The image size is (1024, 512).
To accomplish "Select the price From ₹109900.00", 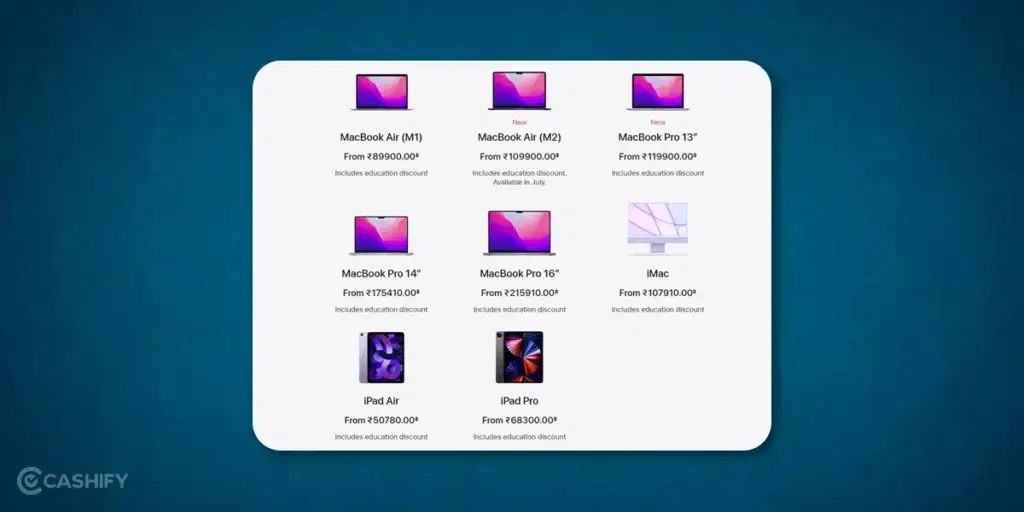I will 519,157.
